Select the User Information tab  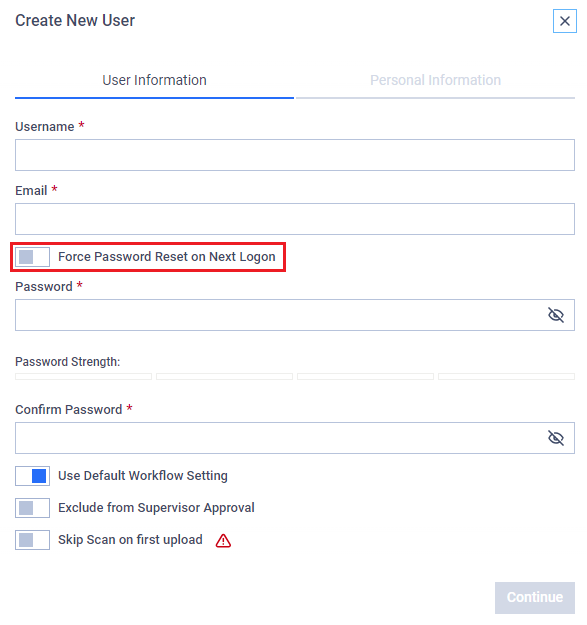pos(154,81)
